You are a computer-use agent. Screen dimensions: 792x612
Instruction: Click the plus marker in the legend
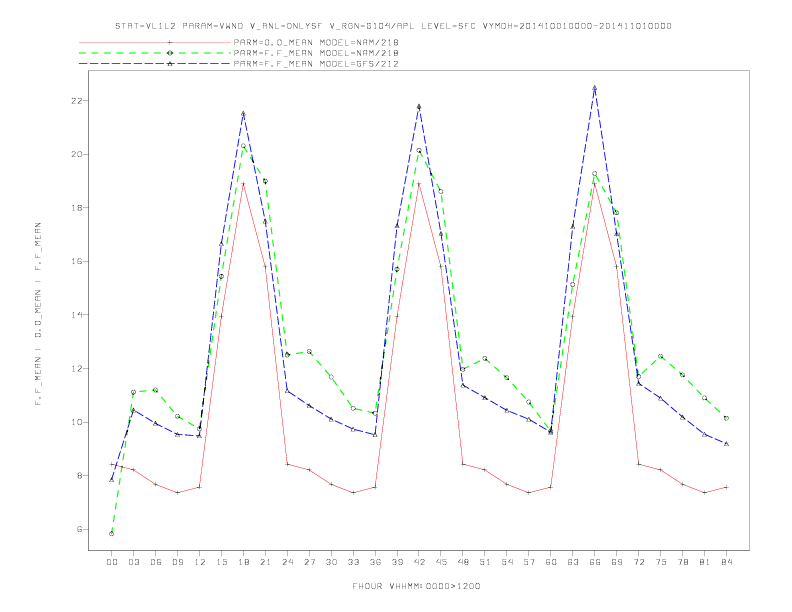[170, 42]
